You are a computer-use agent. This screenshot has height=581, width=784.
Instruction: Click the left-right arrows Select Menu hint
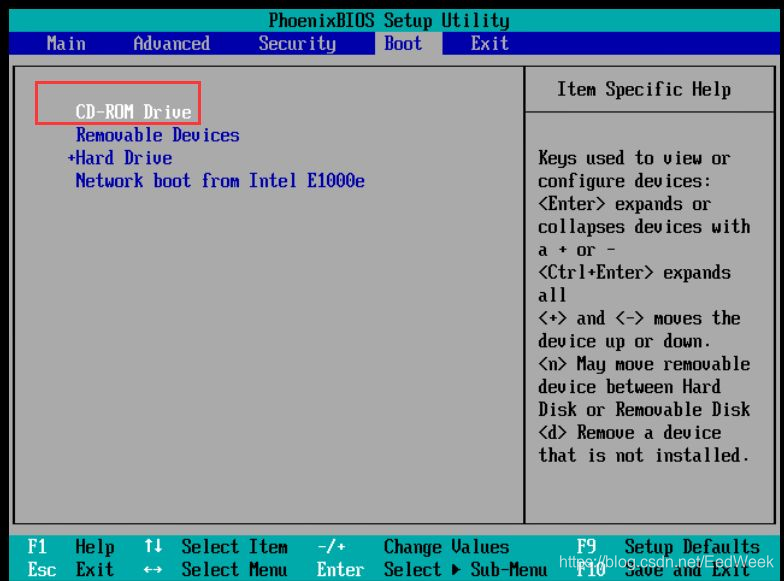216,570
